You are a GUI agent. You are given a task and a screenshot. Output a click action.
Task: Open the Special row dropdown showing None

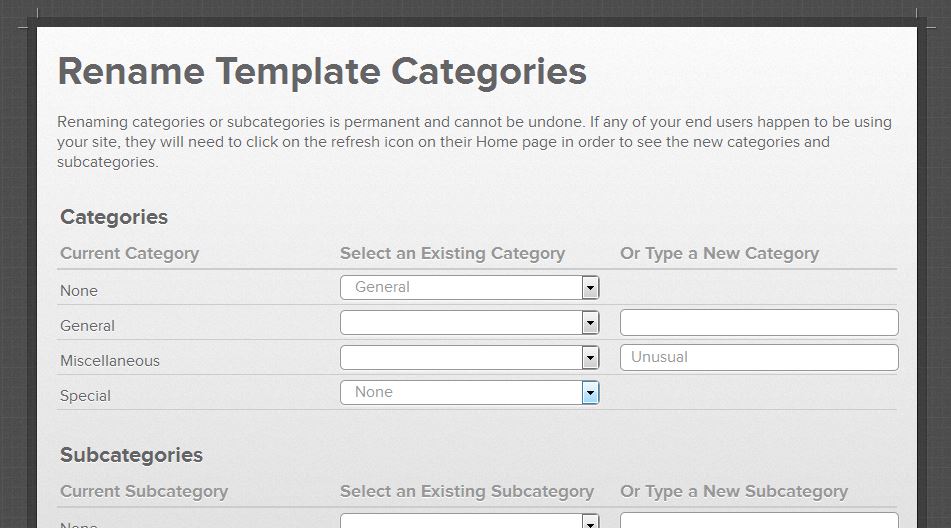tap(469, 393)
